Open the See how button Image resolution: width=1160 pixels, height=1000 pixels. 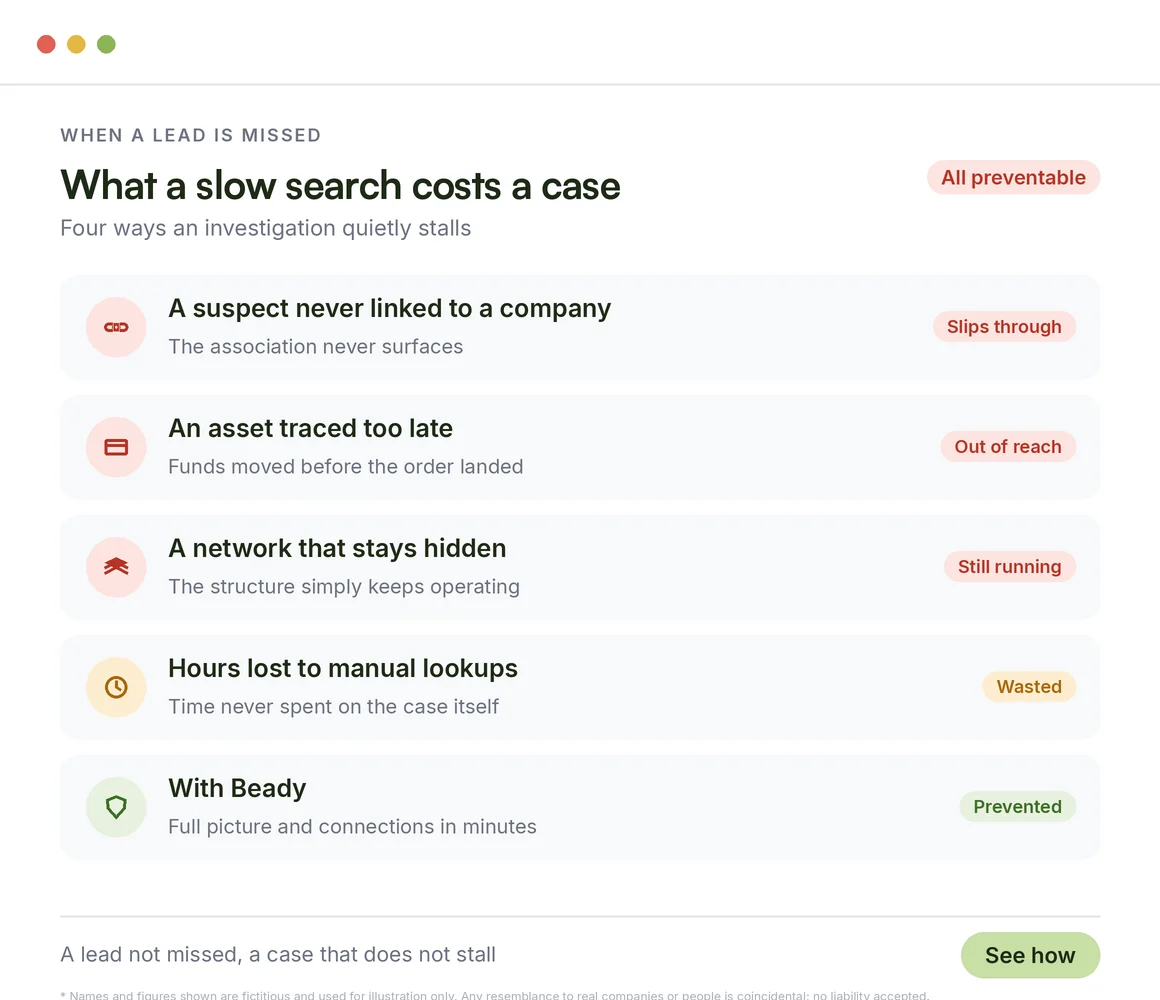[1030, 955]
